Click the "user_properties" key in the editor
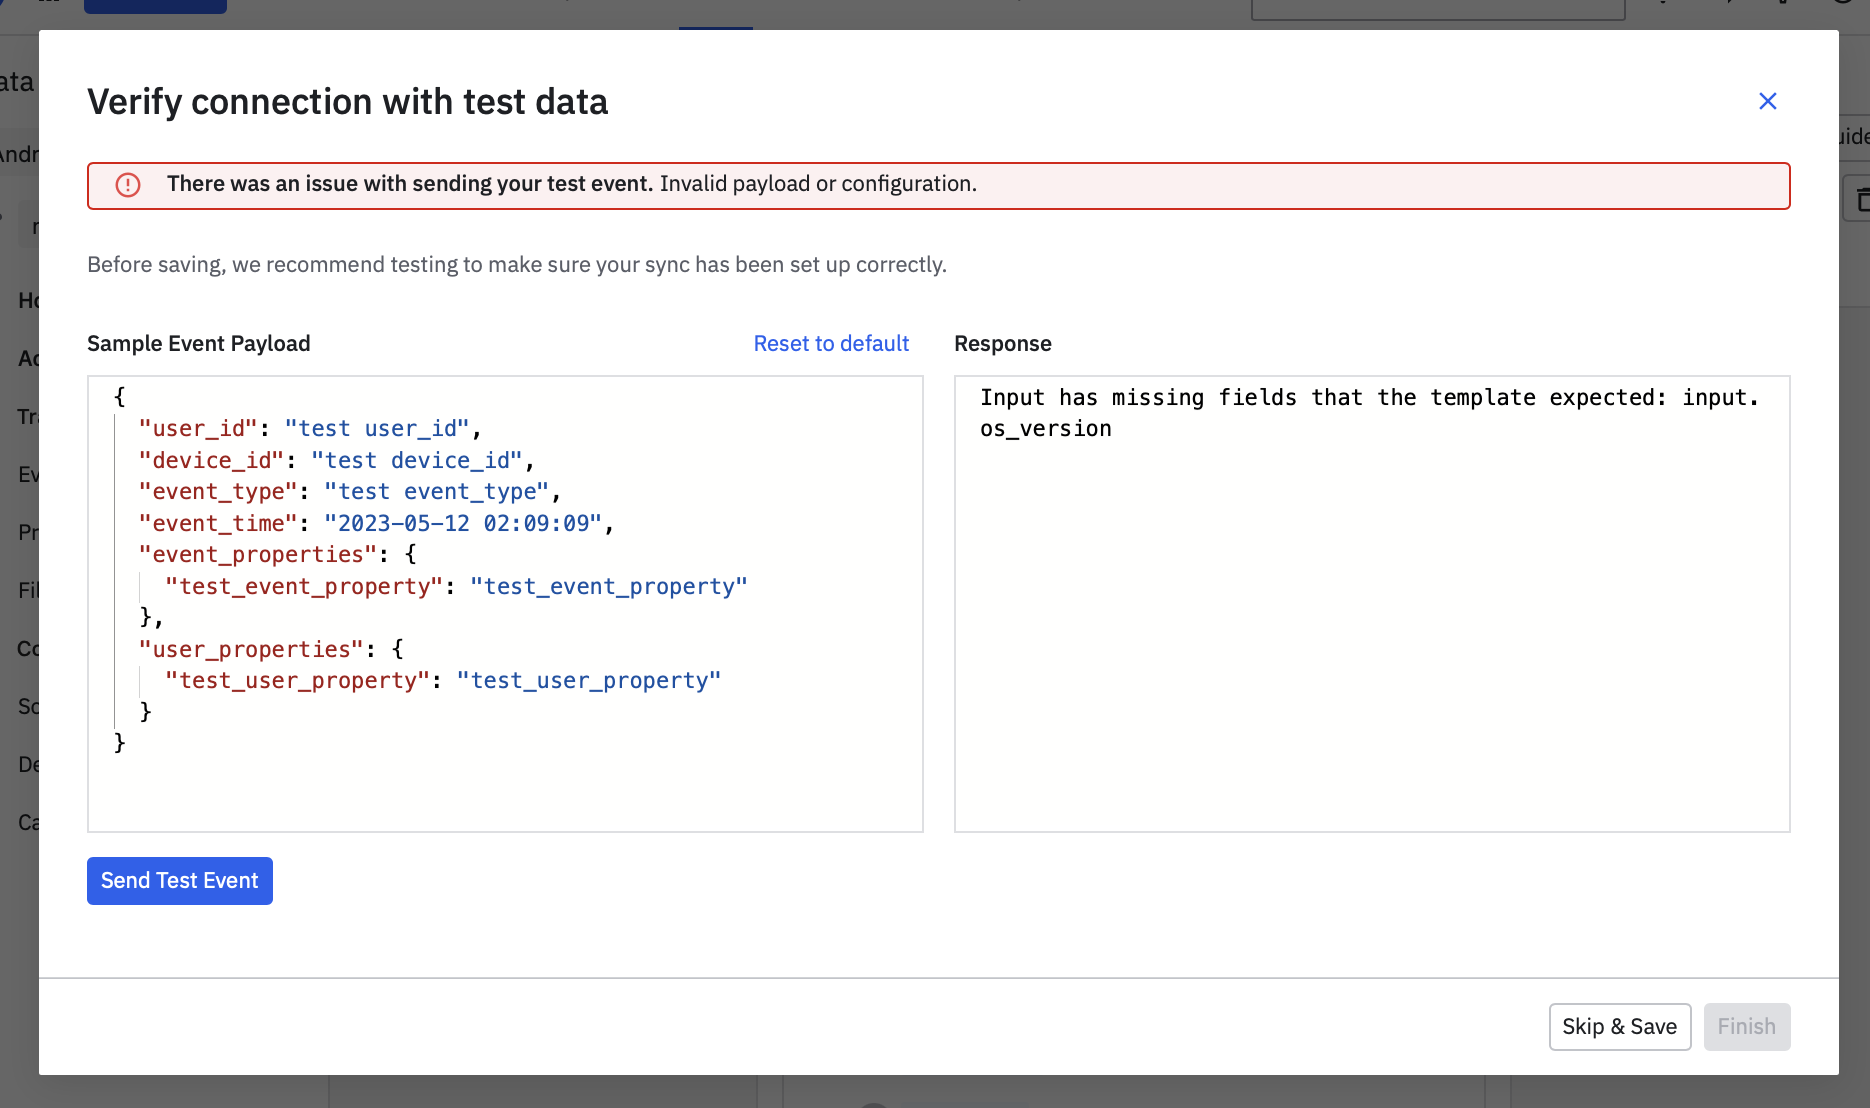 (251, 650)
